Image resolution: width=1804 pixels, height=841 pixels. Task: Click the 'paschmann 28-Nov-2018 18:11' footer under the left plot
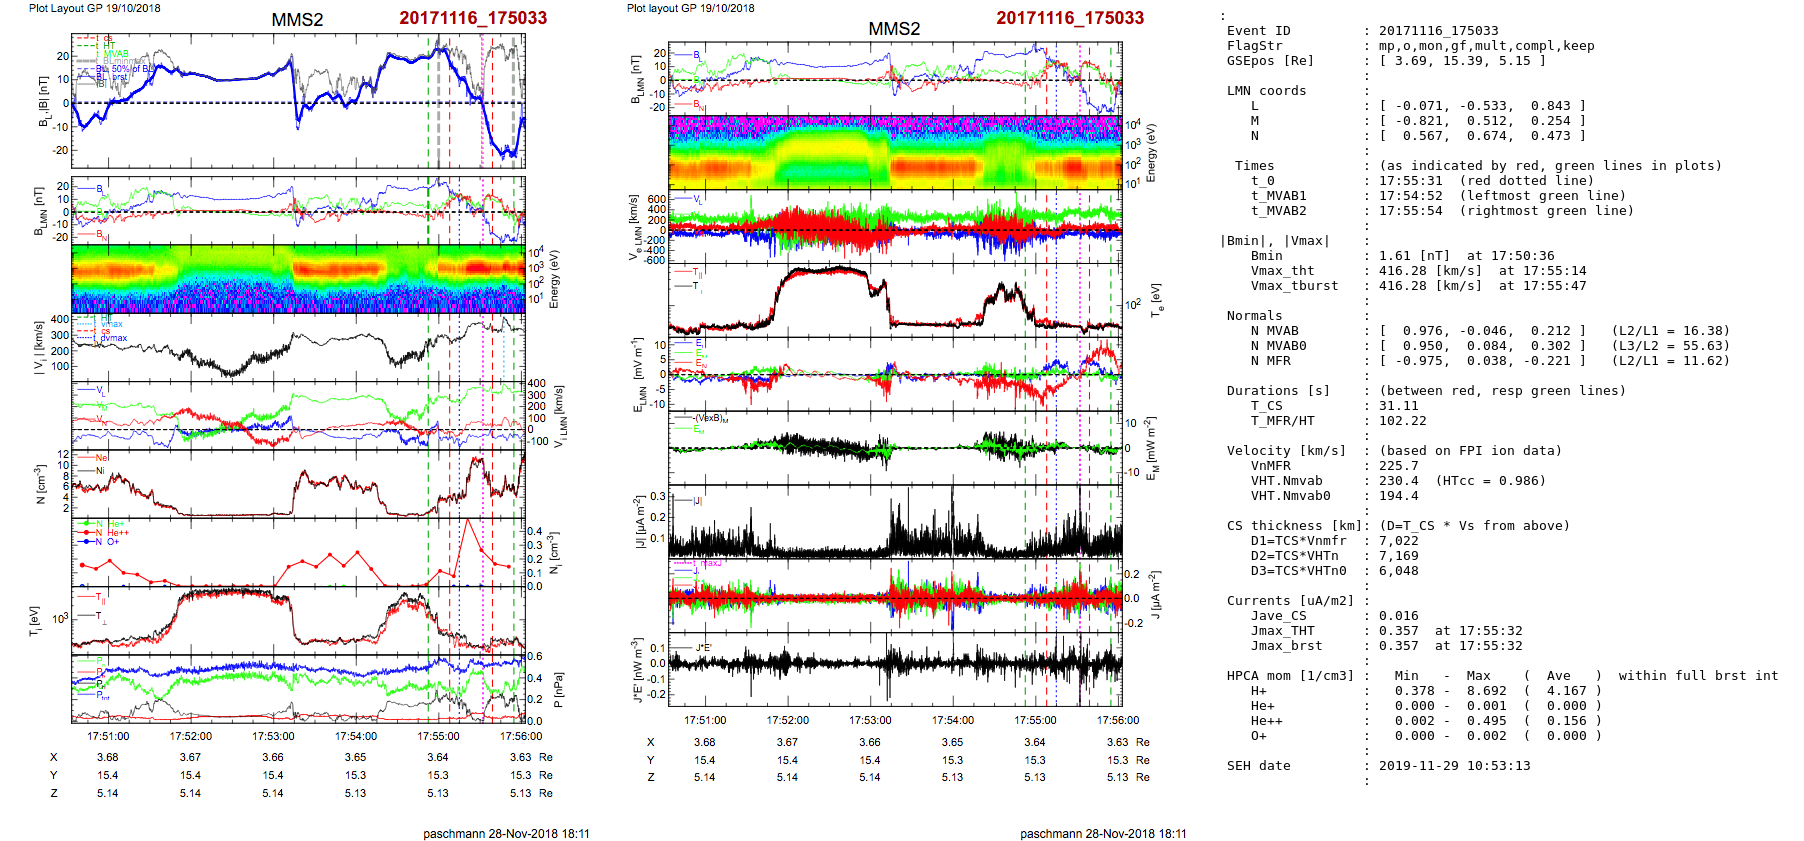tap(506, 834)
